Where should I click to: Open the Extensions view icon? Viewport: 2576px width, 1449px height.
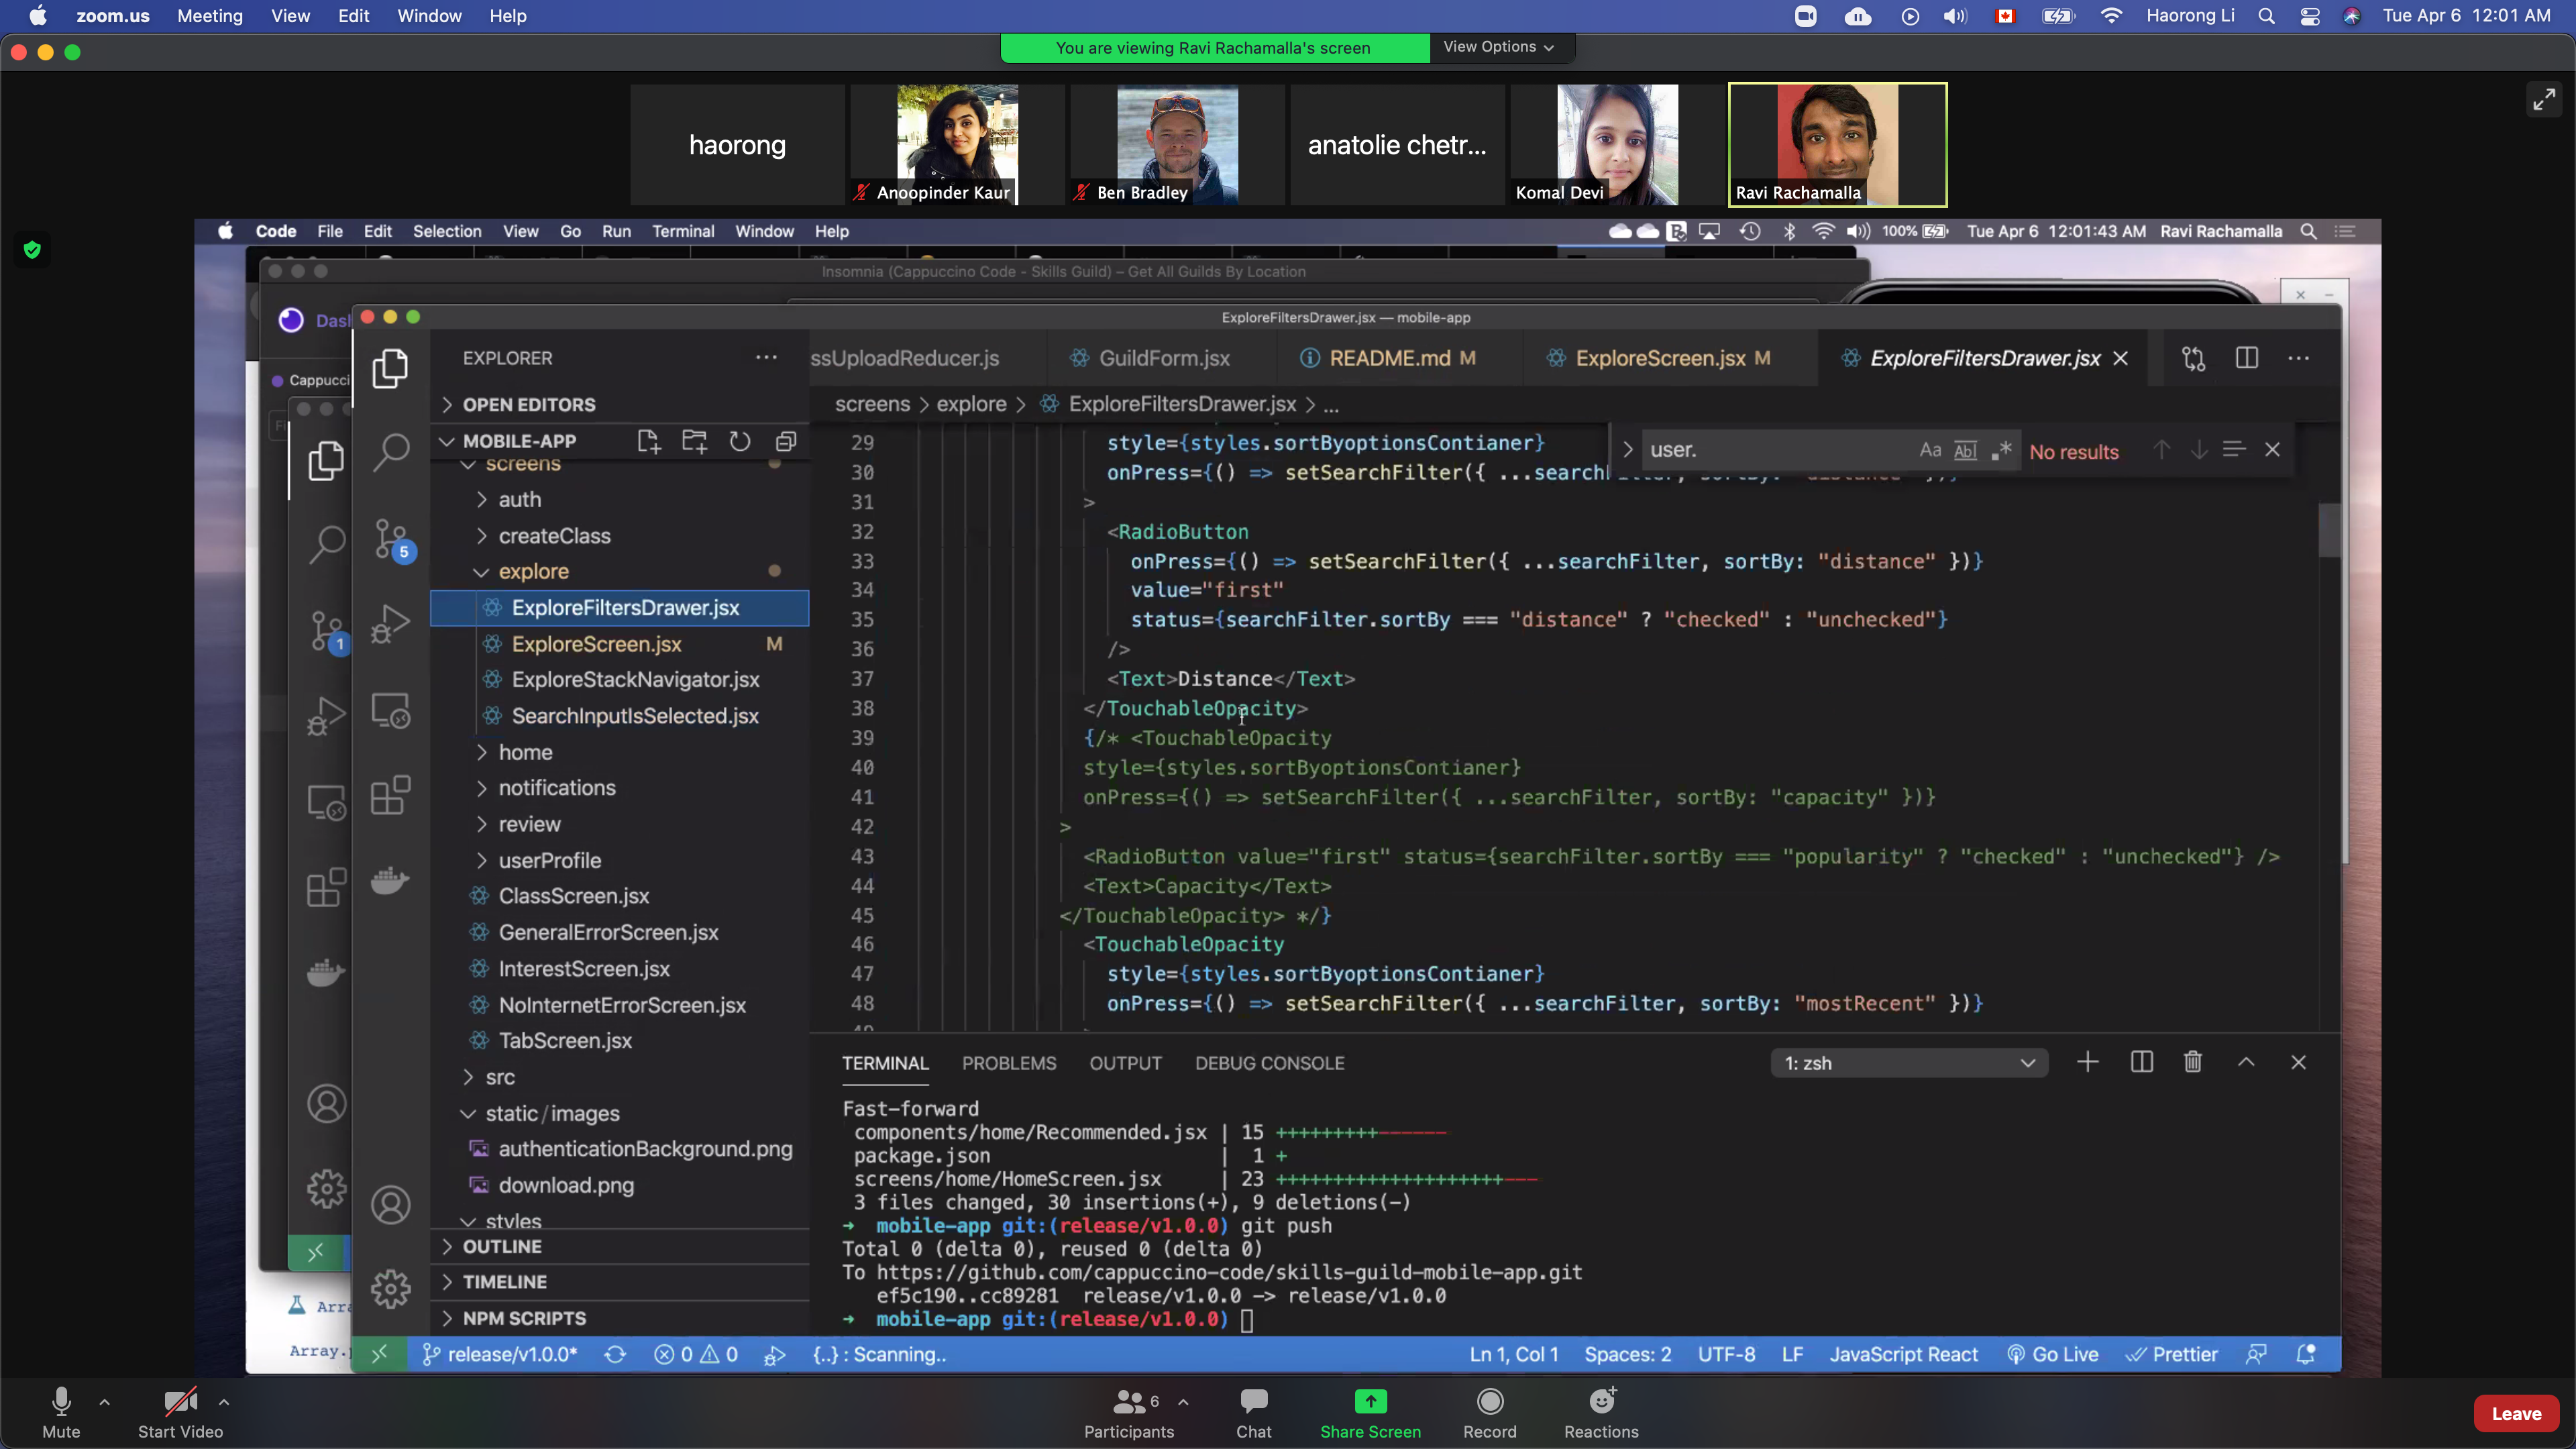click(x=390, y=796)
